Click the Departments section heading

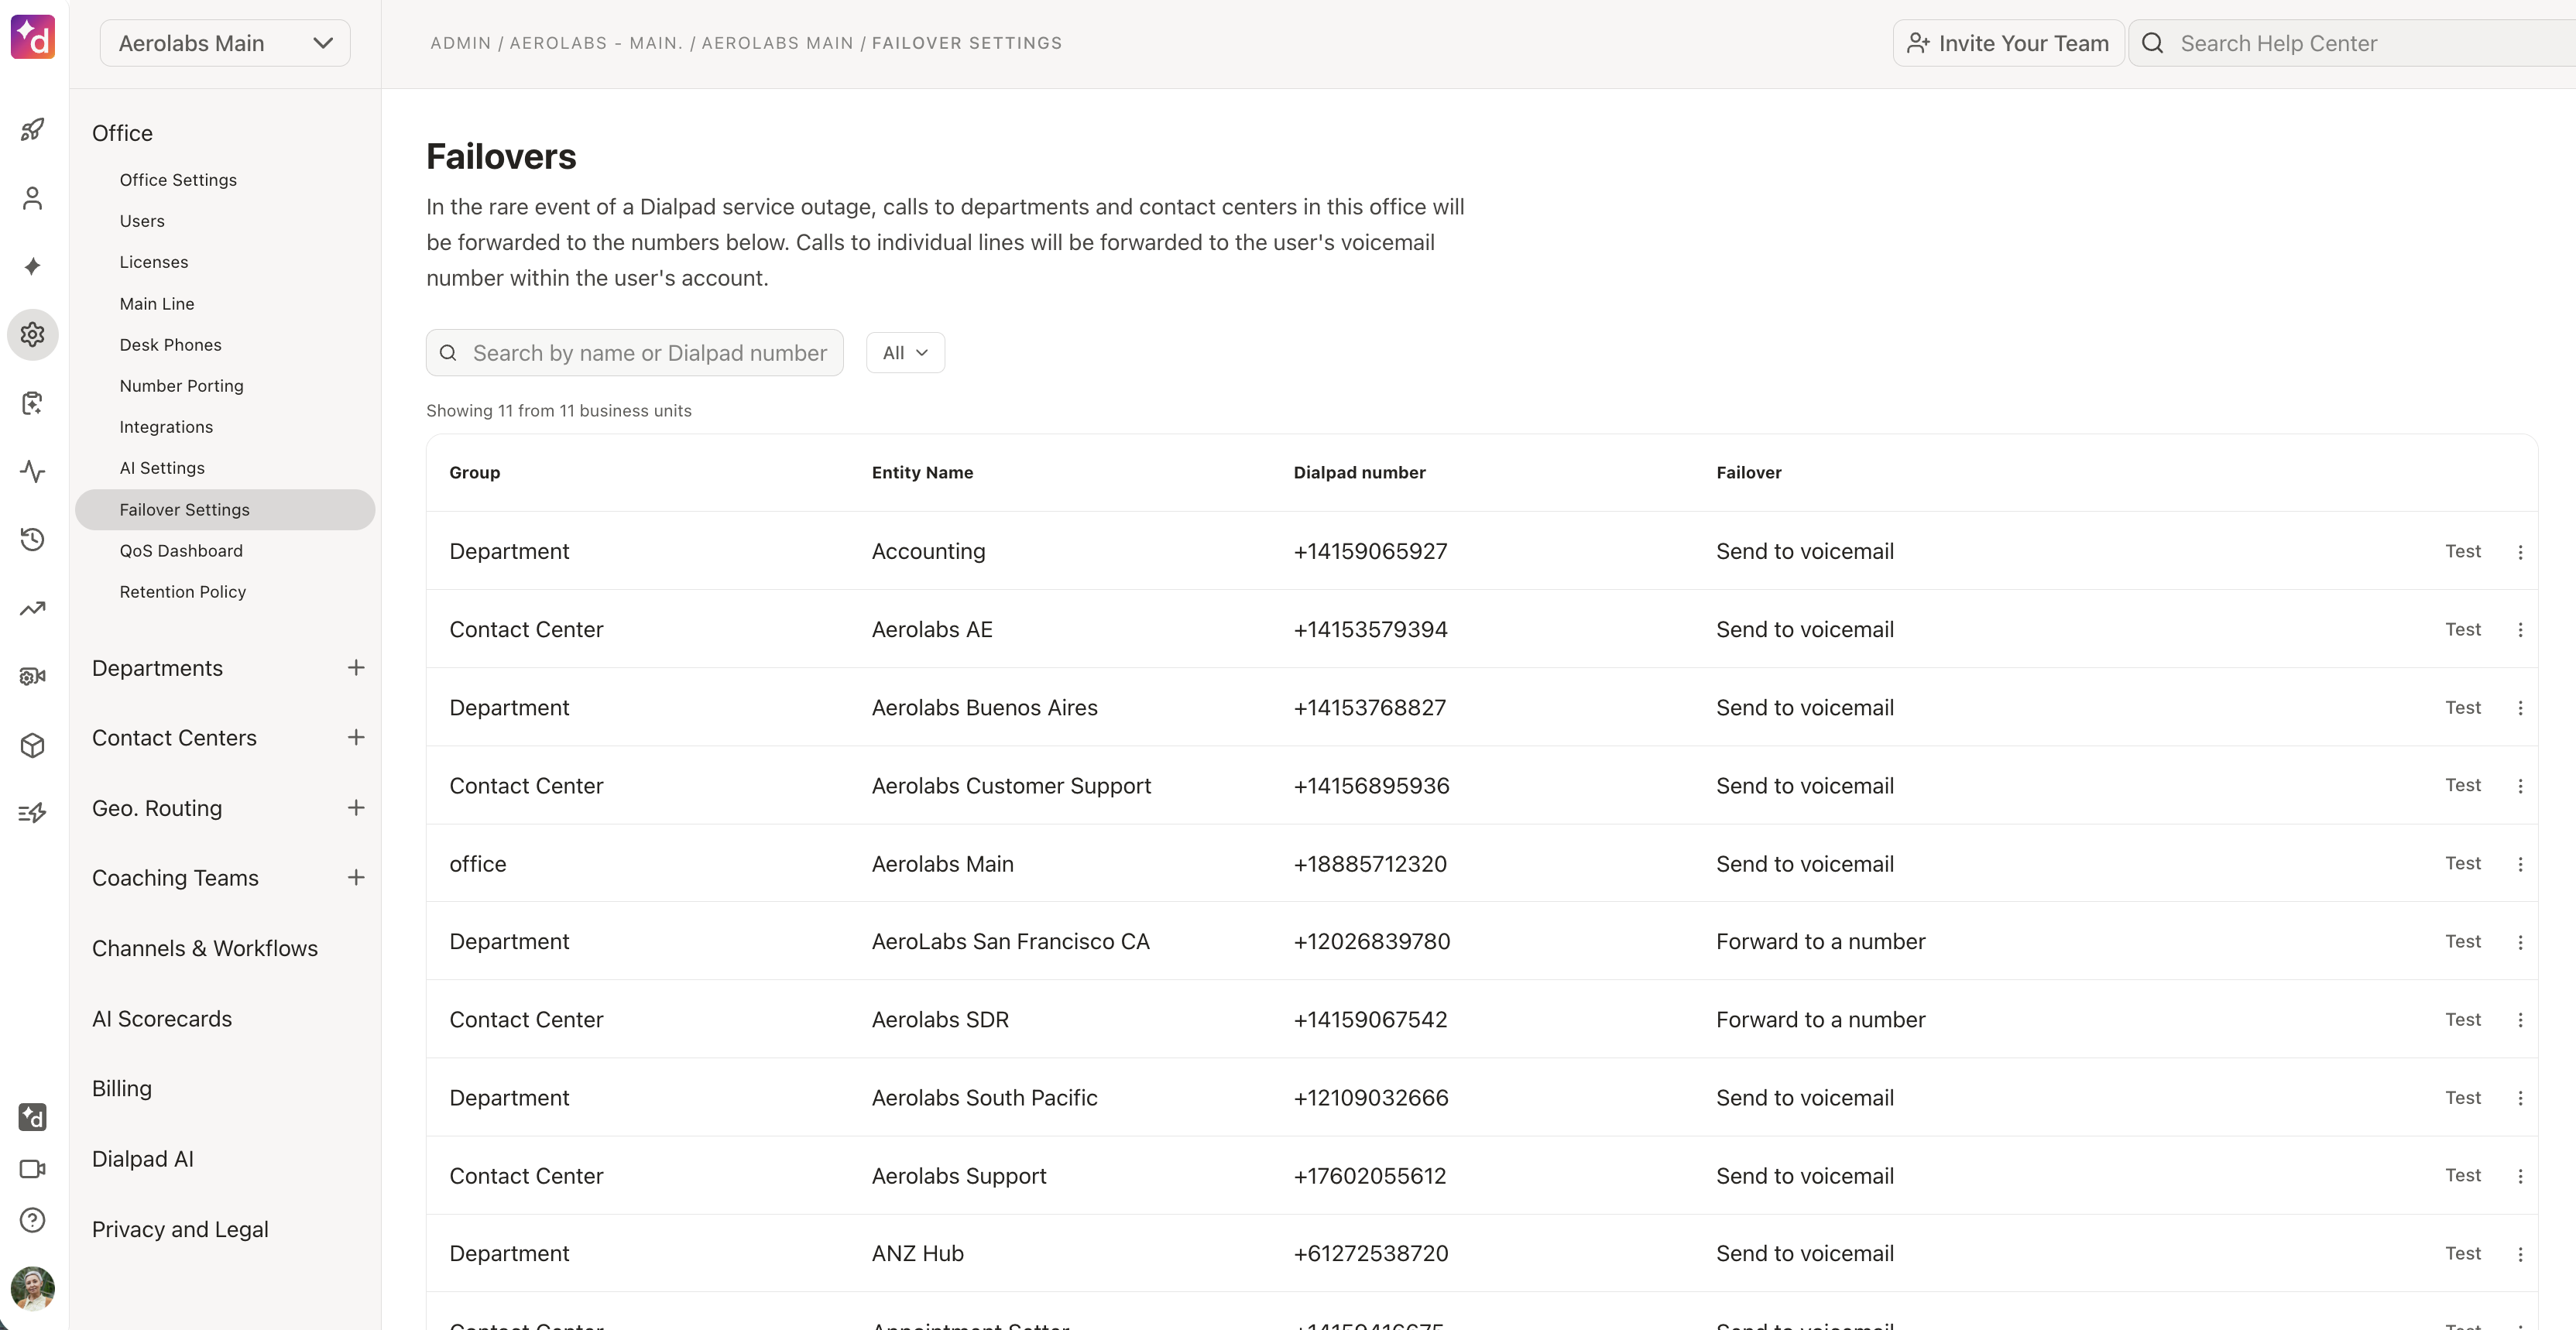coord(157,668)
